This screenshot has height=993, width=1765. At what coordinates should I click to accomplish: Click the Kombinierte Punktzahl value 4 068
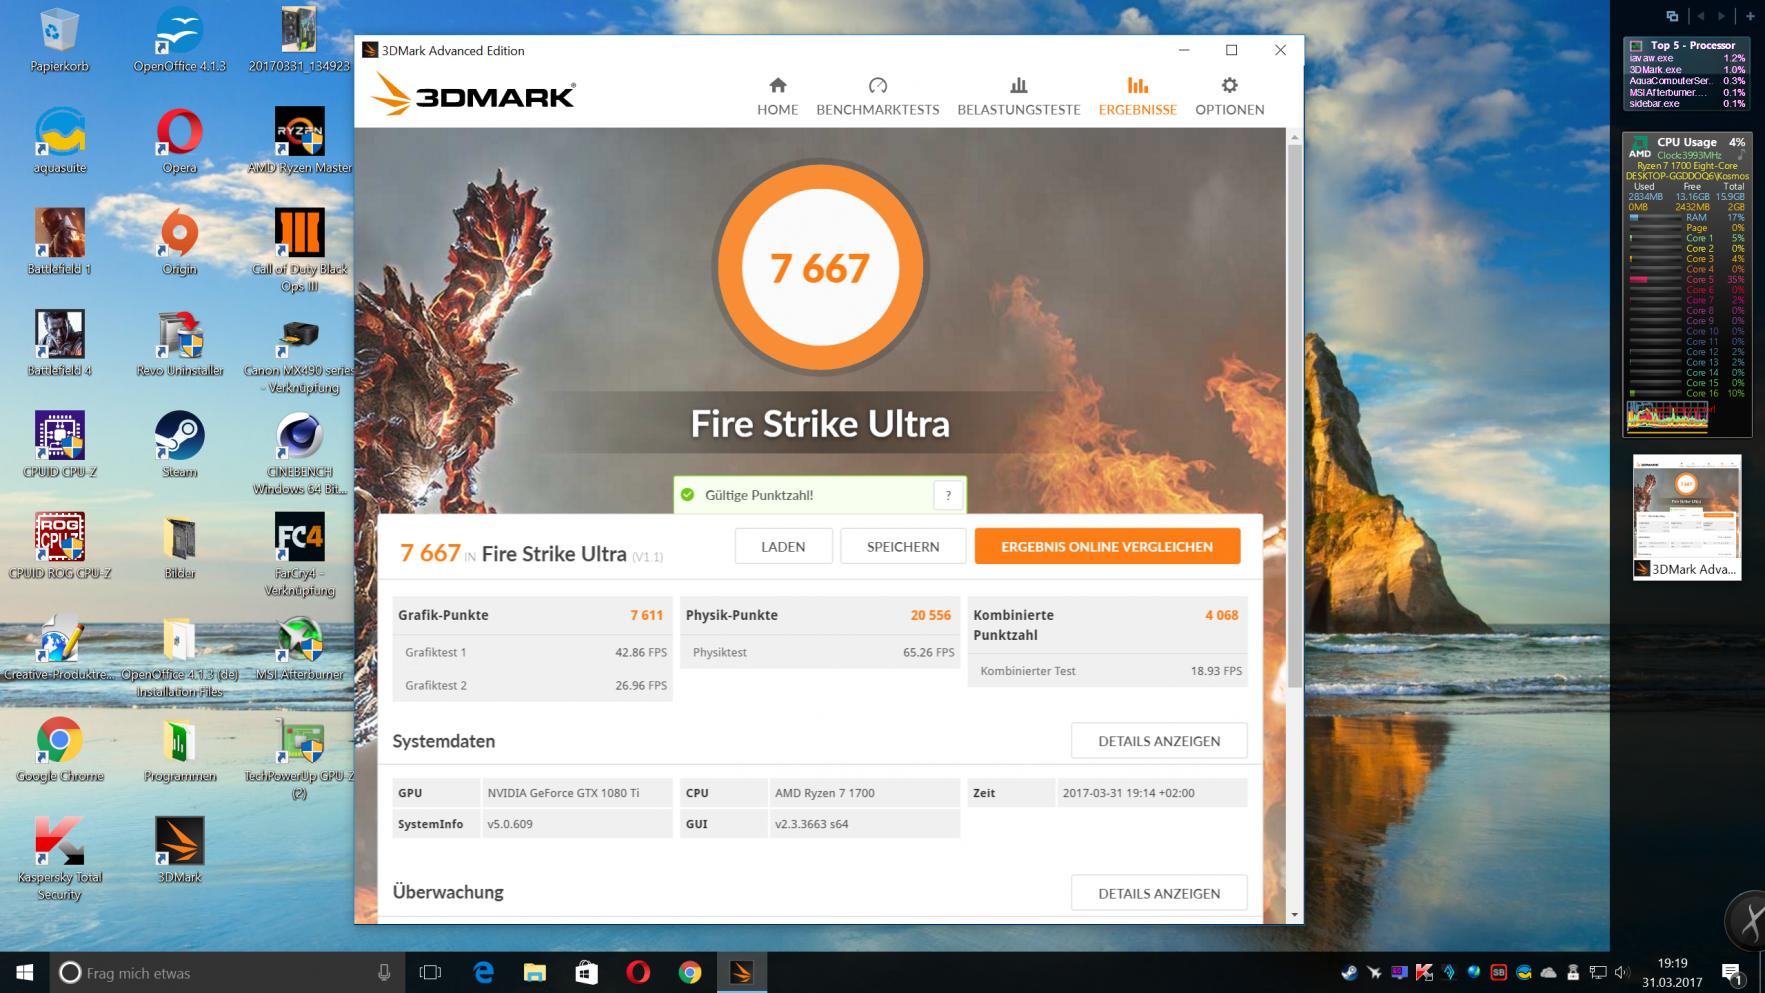pyautogui.click(x=1221, y=615)
